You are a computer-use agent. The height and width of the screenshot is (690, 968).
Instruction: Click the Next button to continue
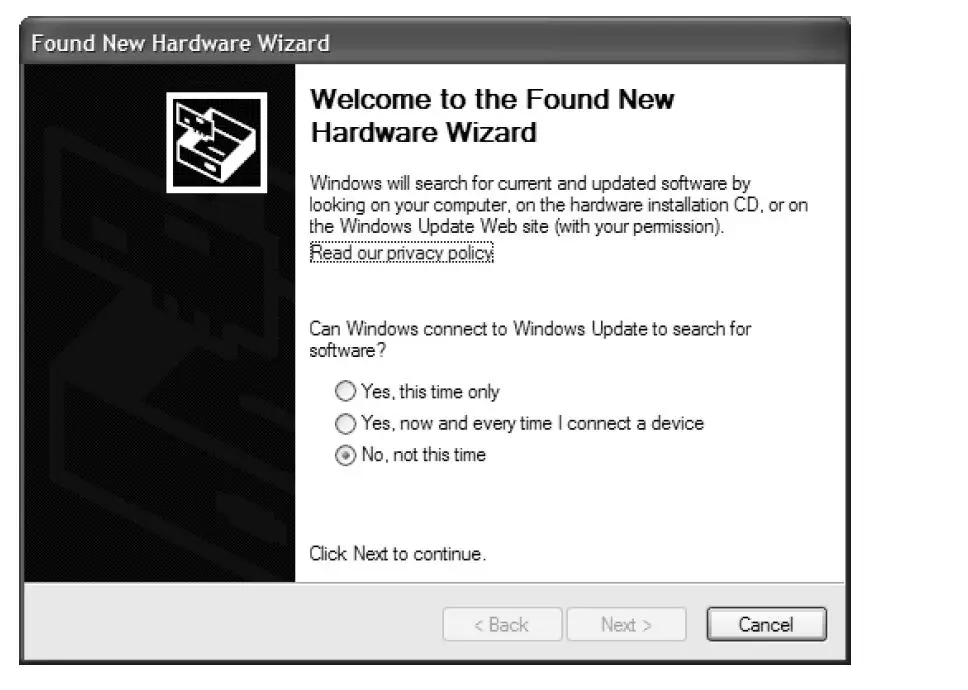[x=626, y=625]
